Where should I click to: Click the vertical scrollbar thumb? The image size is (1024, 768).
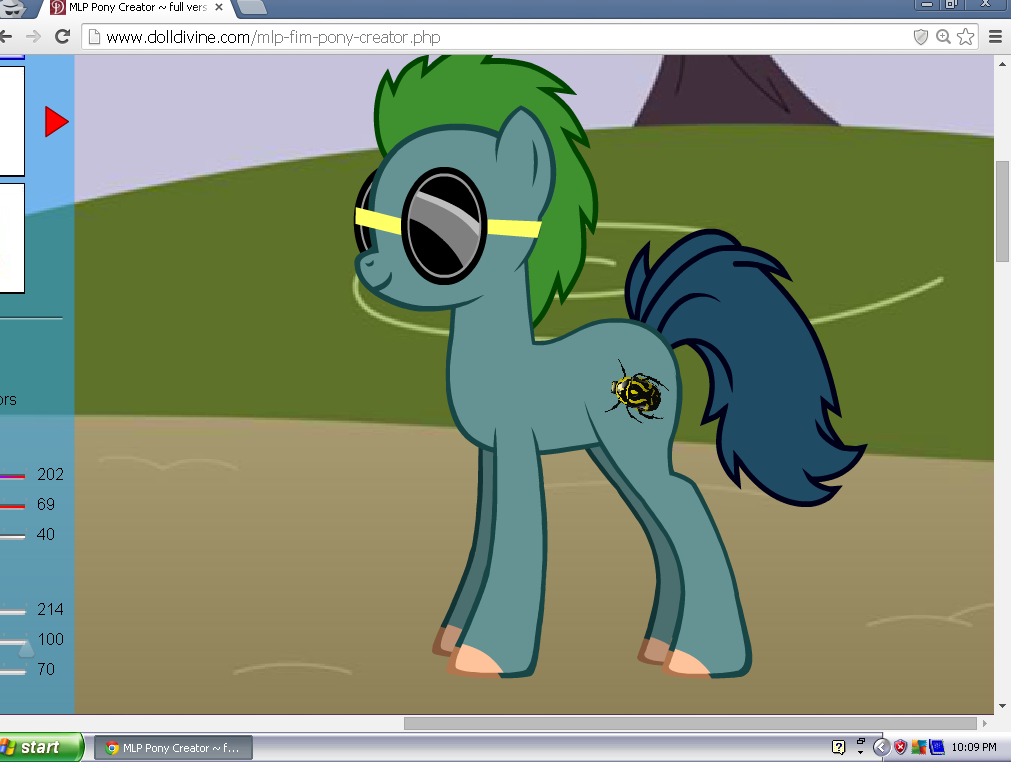pos(1002,210)
